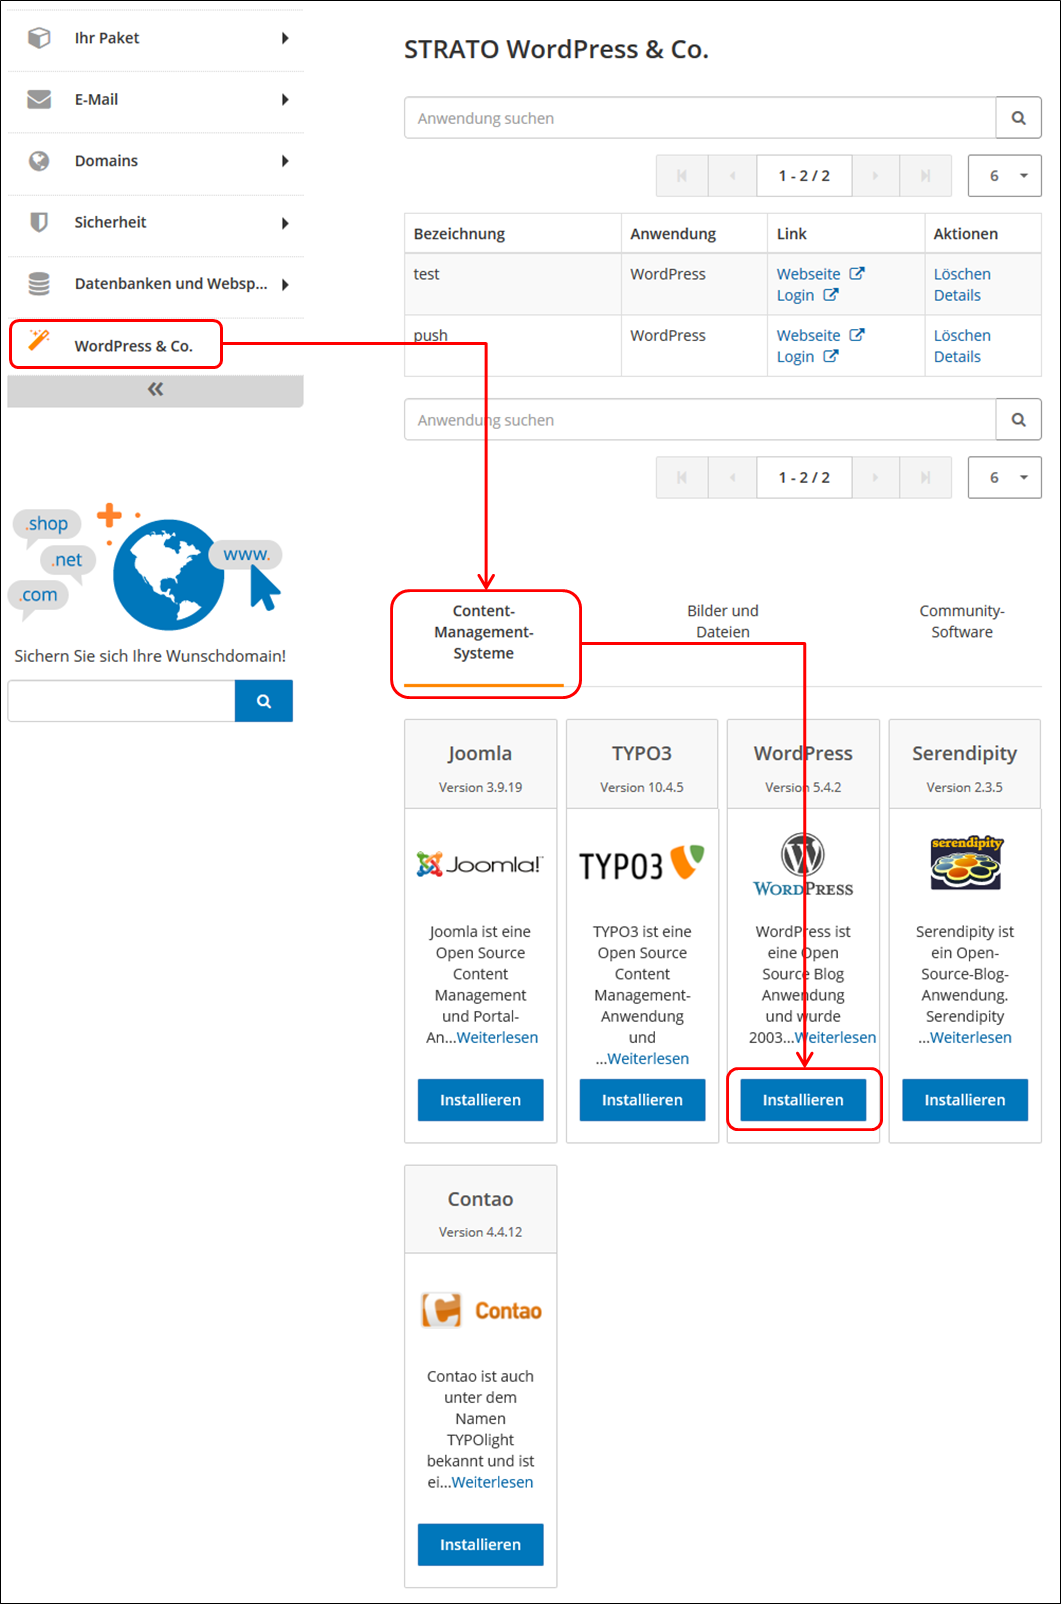
Task: Click the Contao logo image
Action: (x=481, y=1310)
